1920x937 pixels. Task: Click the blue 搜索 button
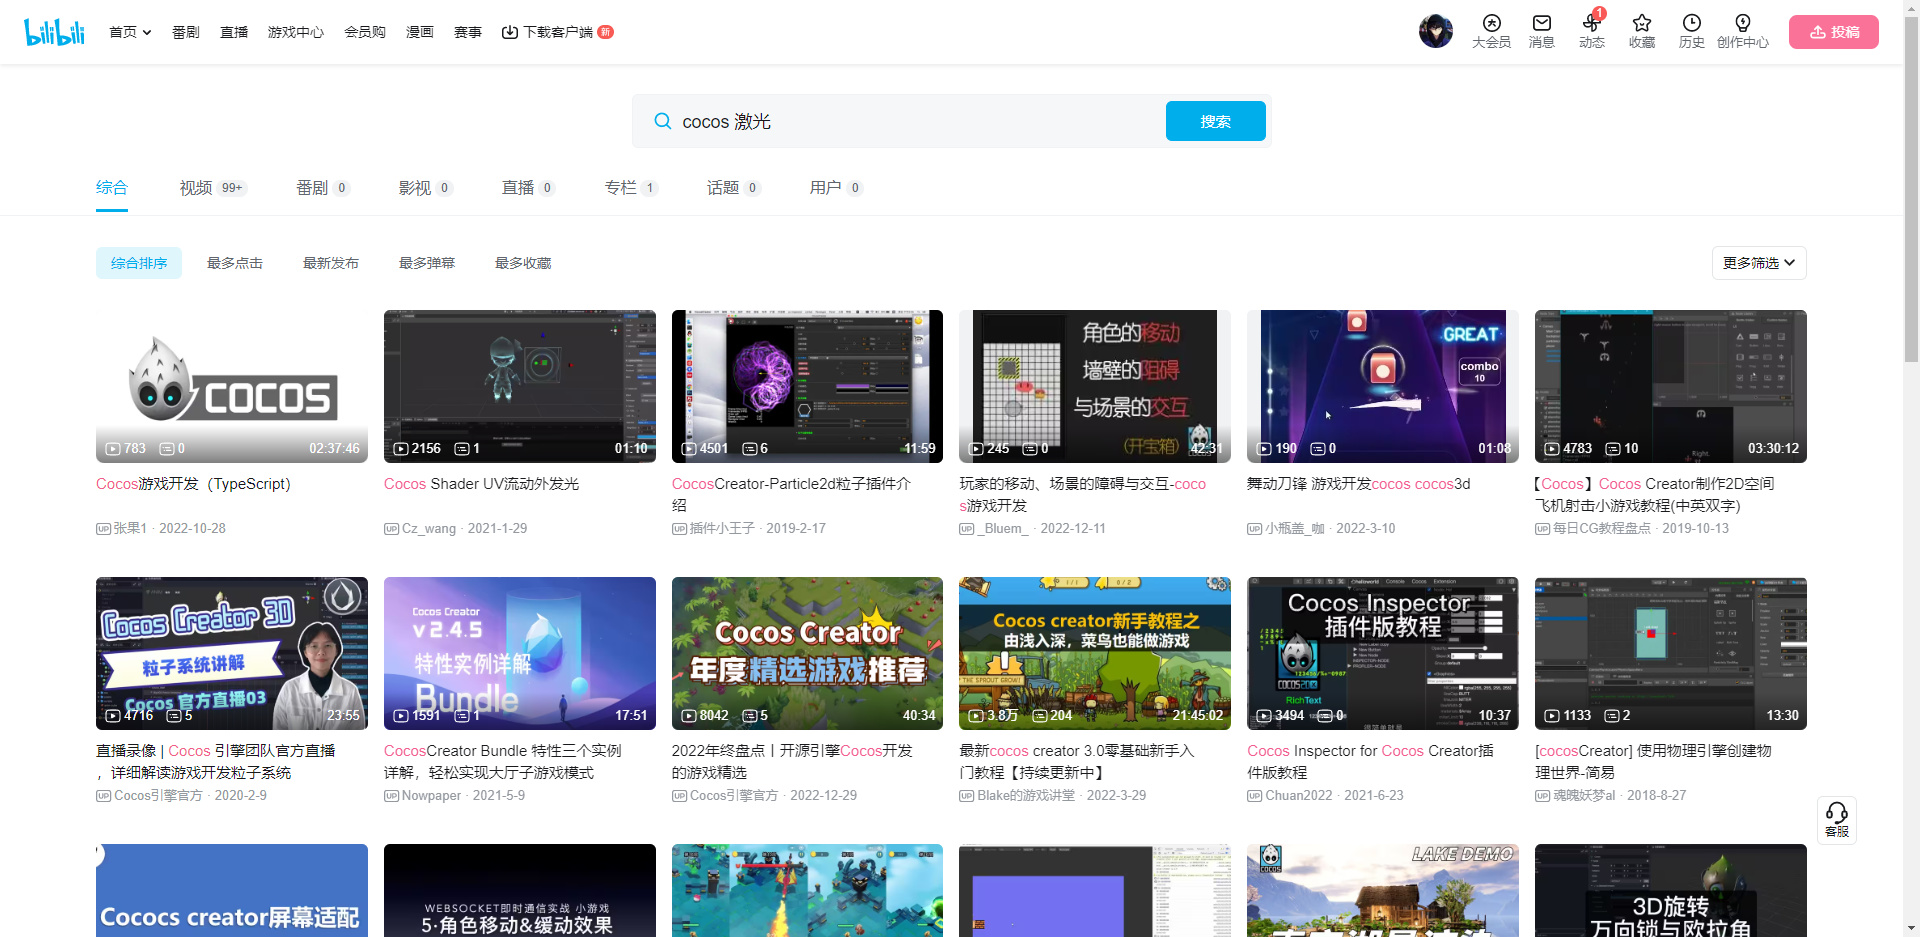pyautogui.click(x=1216, y=121)
